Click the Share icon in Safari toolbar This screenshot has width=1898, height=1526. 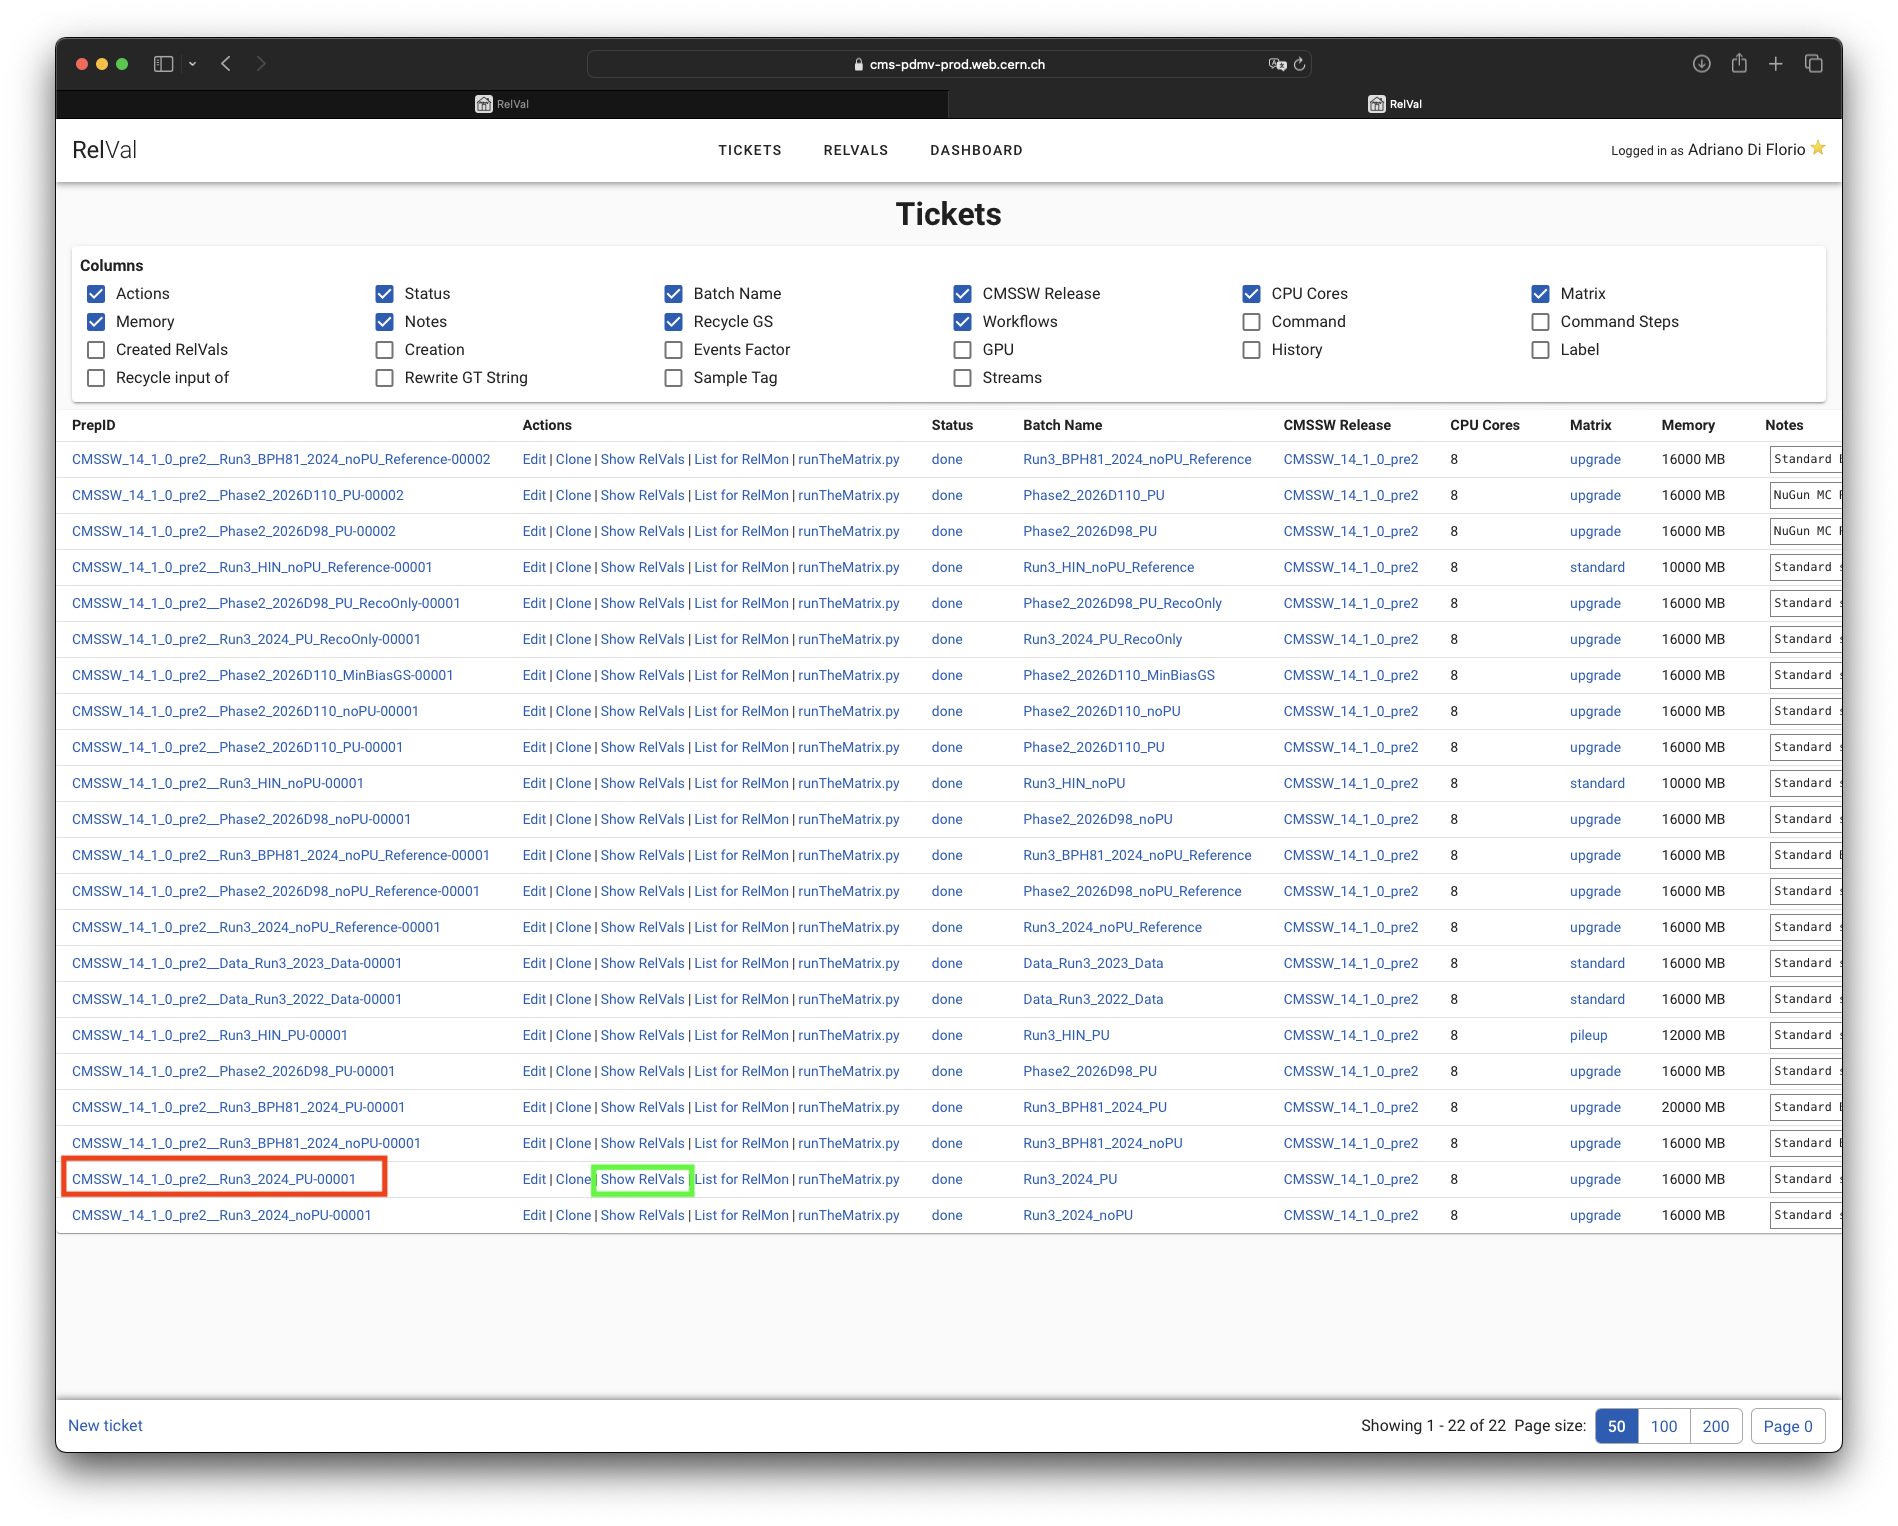pyautogui.click(x=1739, y=64)
